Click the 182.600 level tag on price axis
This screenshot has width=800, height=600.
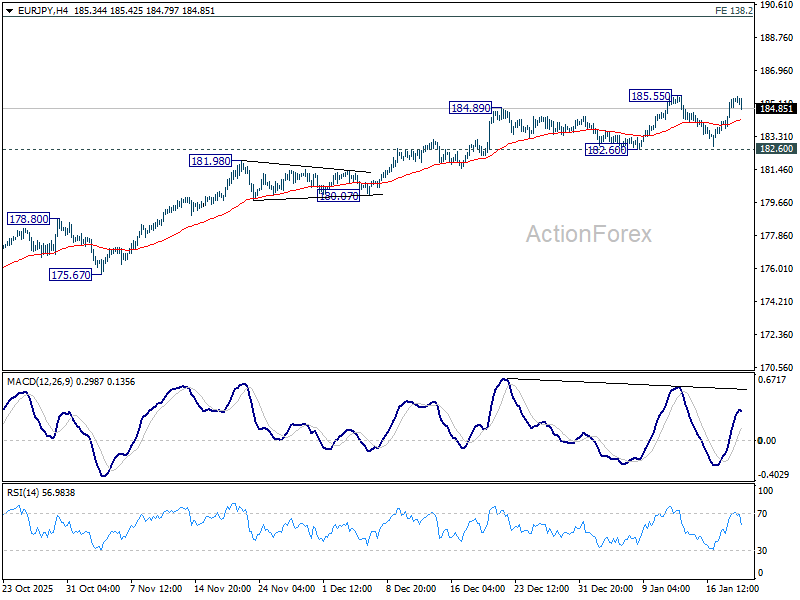coord(776,148)
